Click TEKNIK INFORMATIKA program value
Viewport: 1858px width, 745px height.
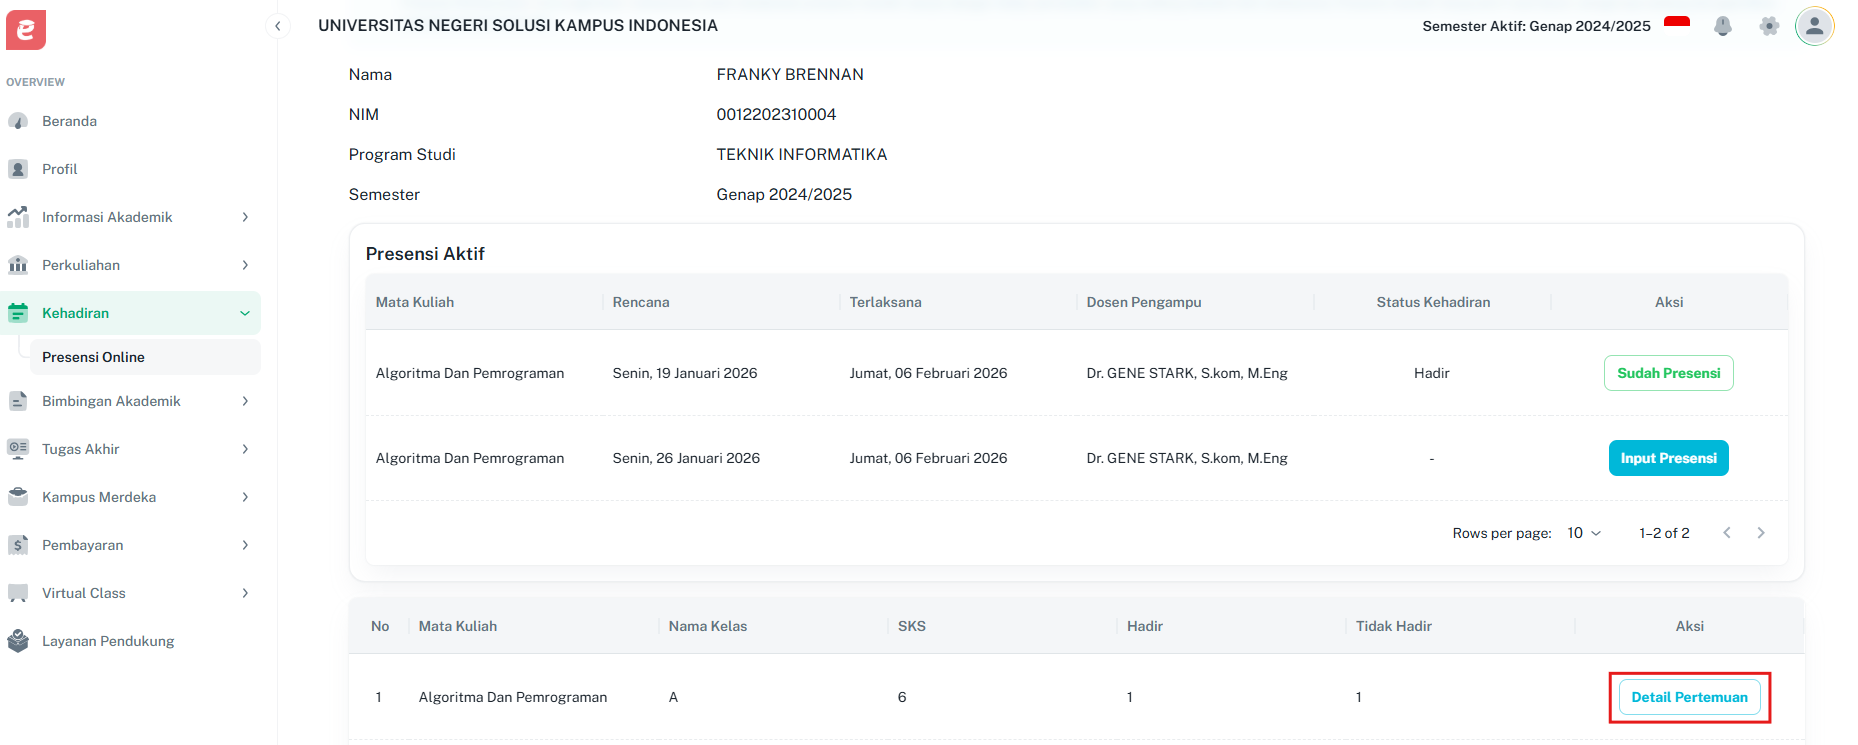coord(802,154)
